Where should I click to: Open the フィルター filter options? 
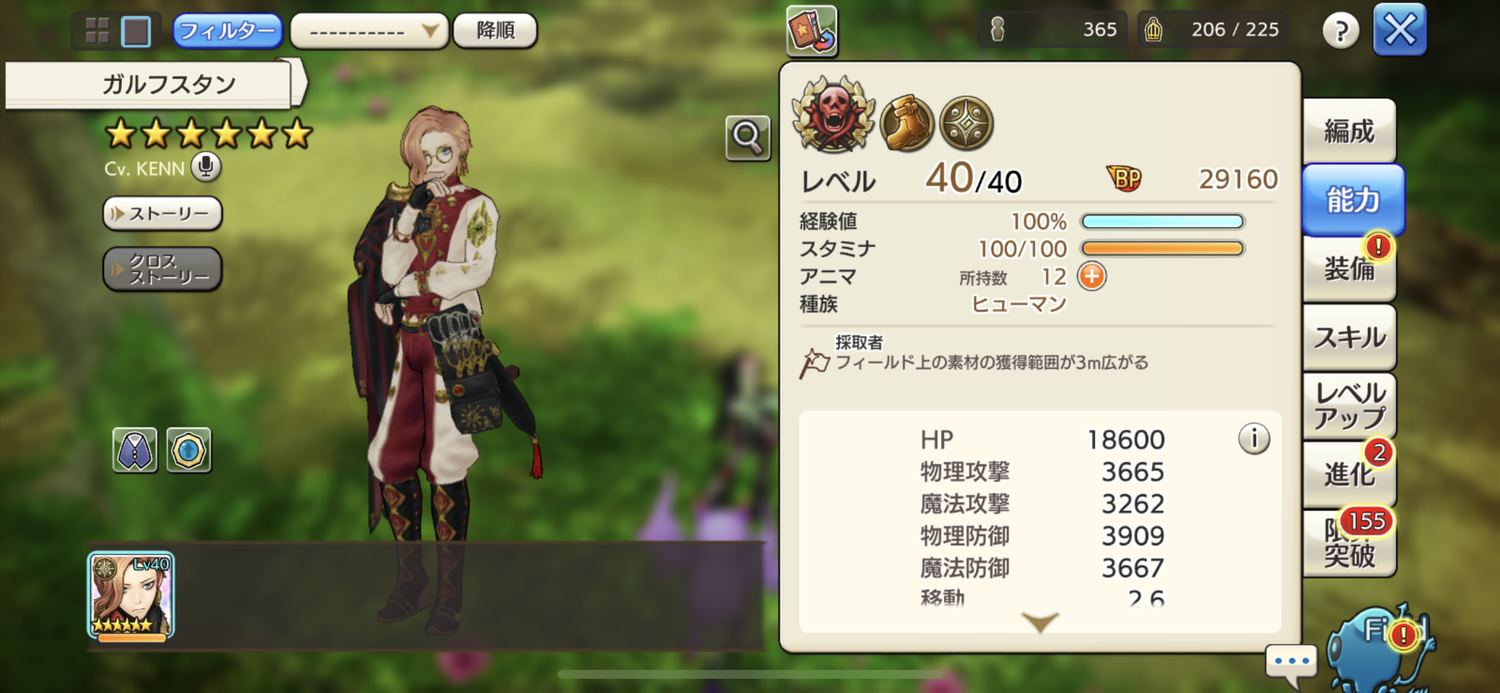[227, 31]
